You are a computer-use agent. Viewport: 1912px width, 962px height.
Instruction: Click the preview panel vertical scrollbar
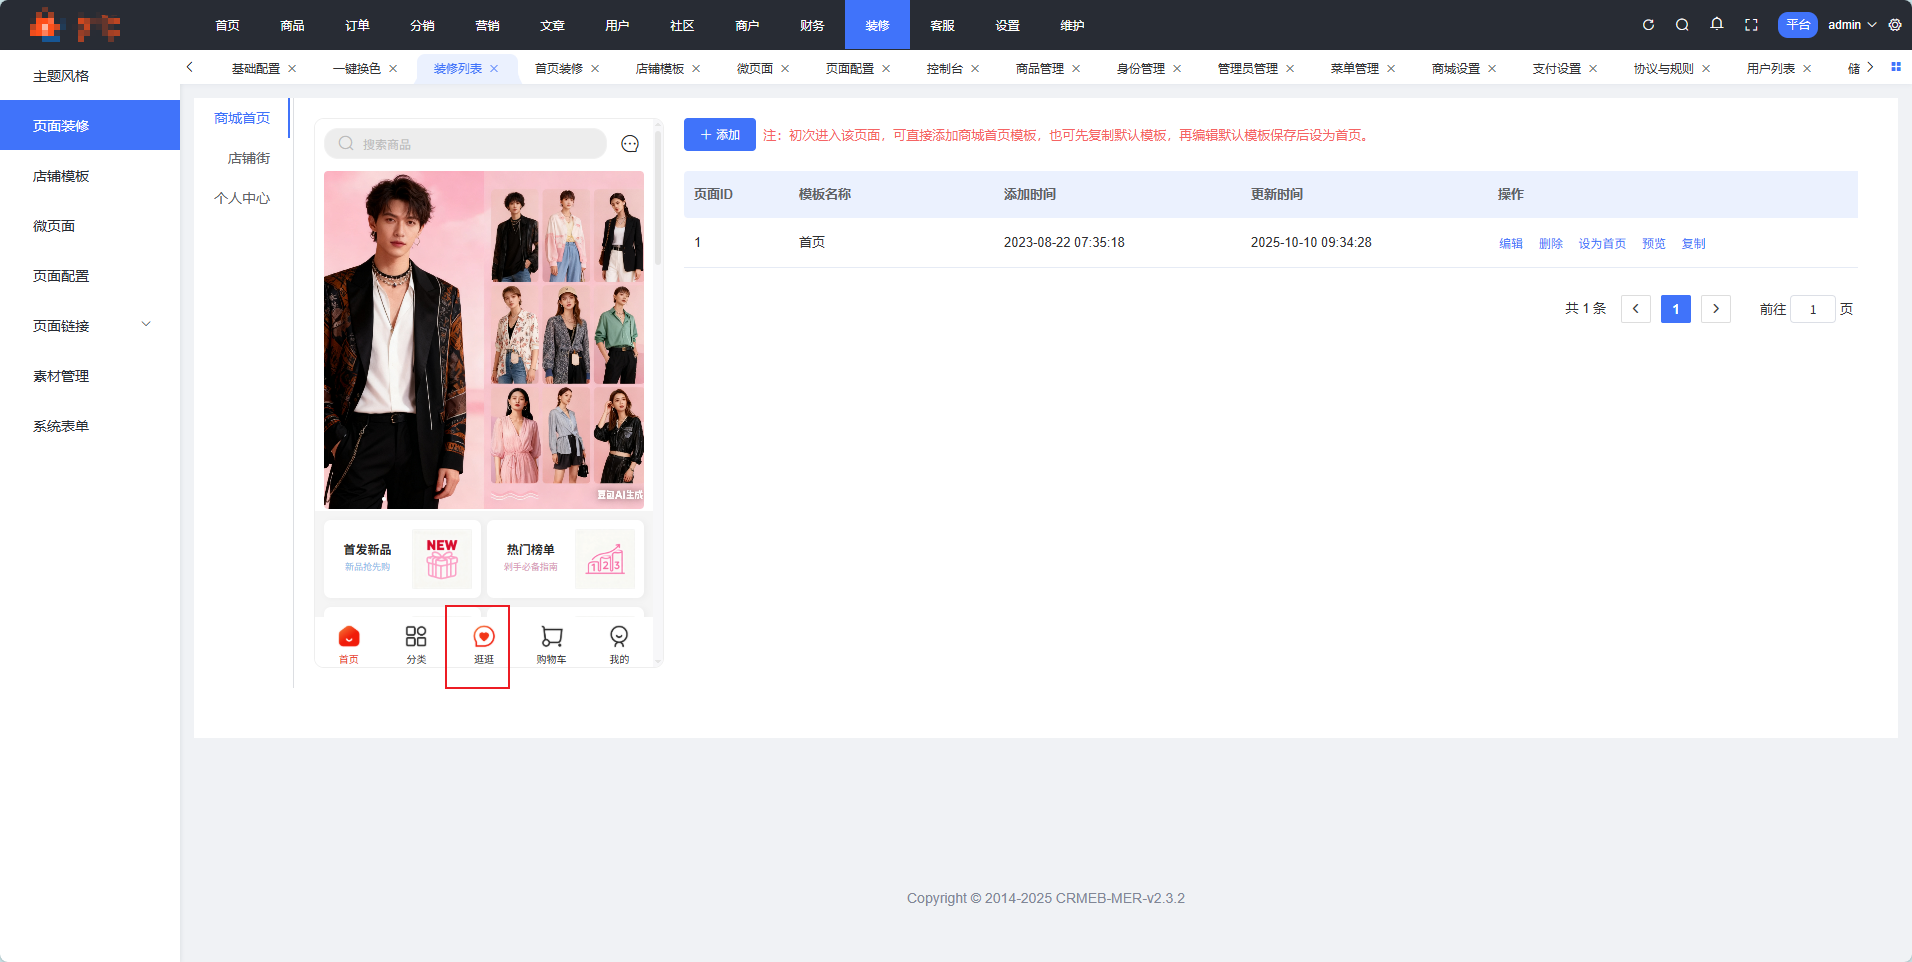[658, 200]
